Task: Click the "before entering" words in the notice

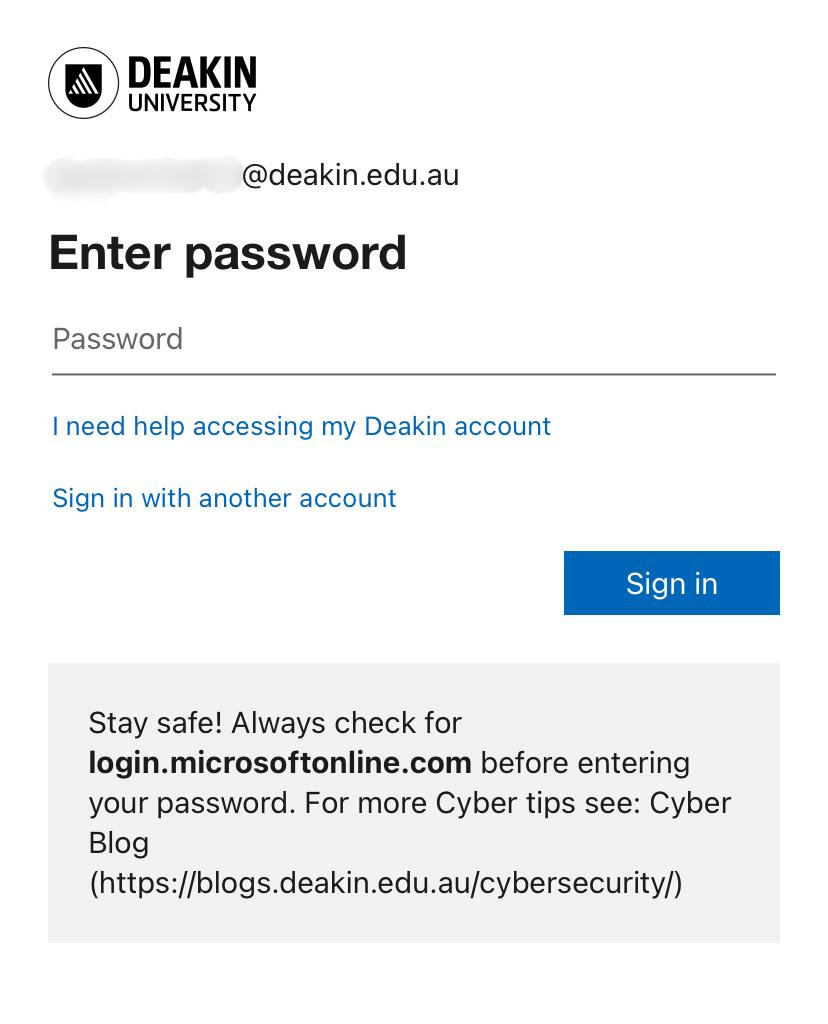Action: tap(585, 763)
